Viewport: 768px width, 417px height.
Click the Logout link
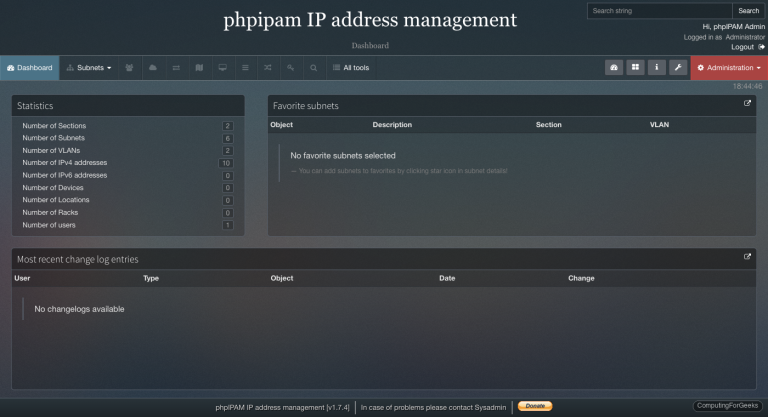coord(742,47)
